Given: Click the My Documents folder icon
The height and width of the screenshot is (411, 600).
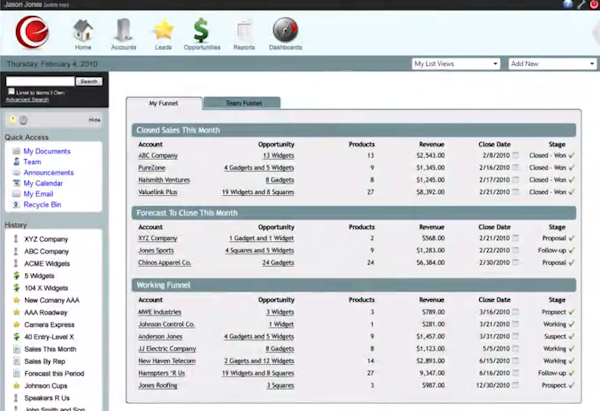Looking at the screenshot, I should pyautogui.click(x=16, y=151).
